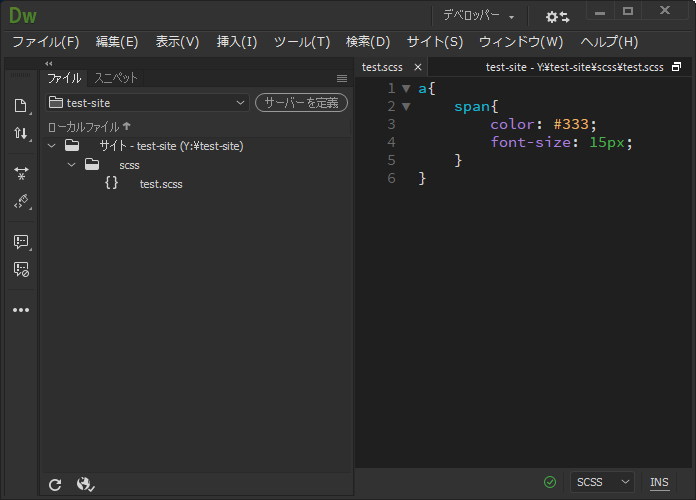Open the three-dots more tools icon
The height and width of the screenshot is (500, 696).
coord(21,310)
